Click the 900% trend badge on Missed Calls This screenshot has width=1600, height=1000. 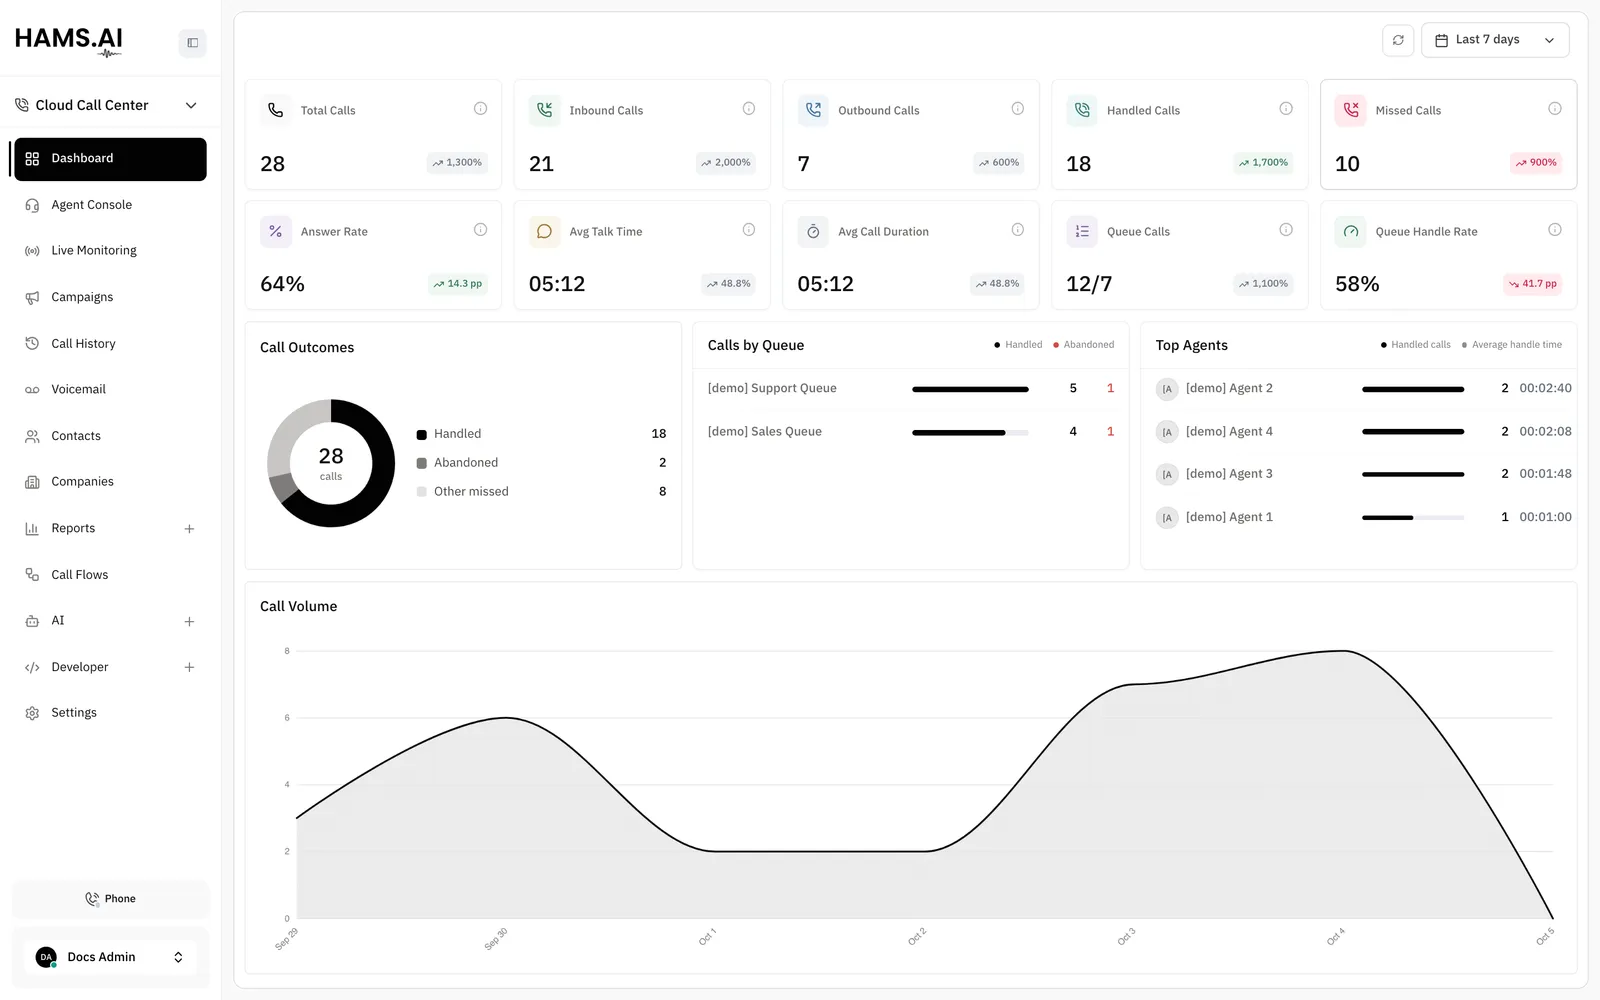click(x=1536, y=163)
